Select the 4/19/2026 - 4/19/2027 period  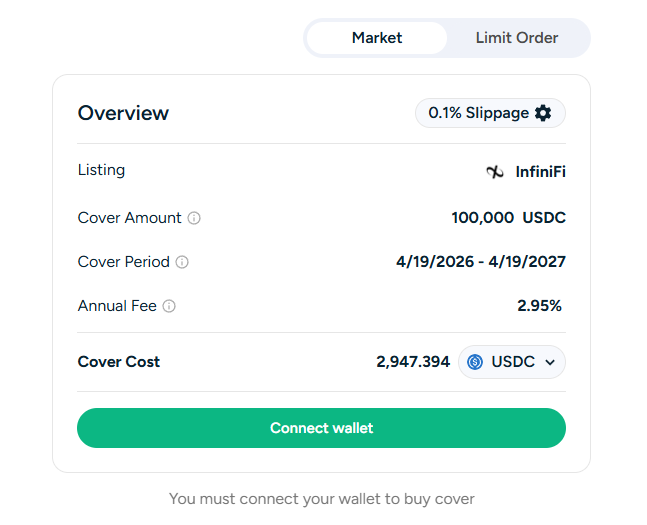coord(481,262)
